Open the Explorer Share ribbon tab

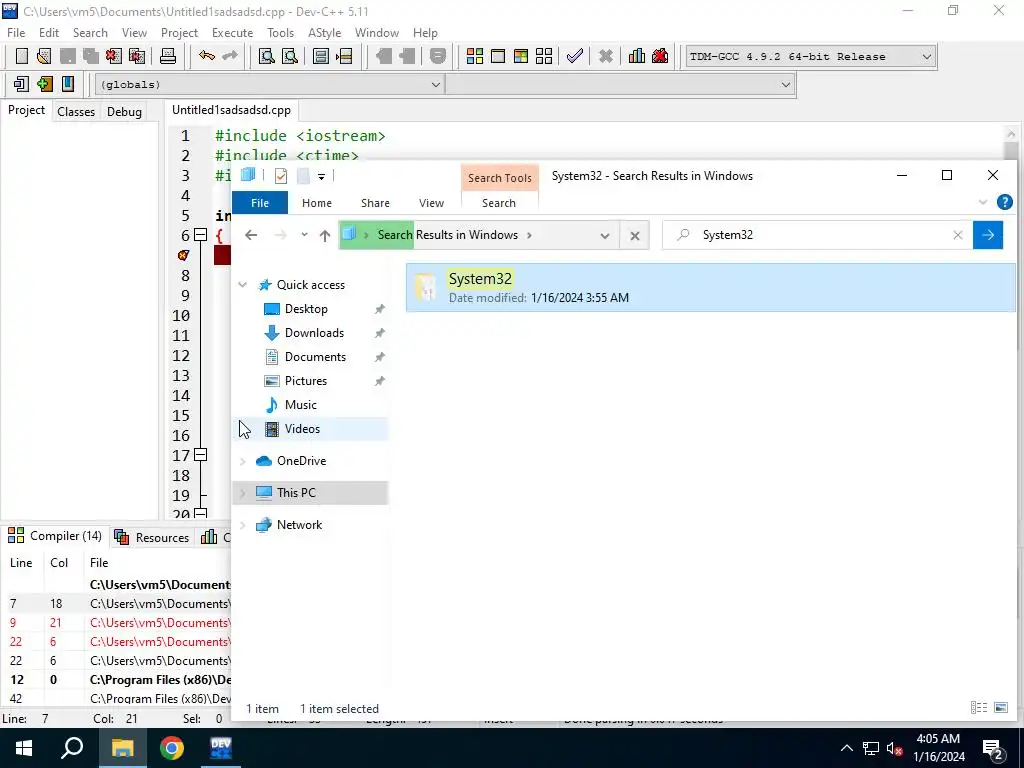coord(376,203)
